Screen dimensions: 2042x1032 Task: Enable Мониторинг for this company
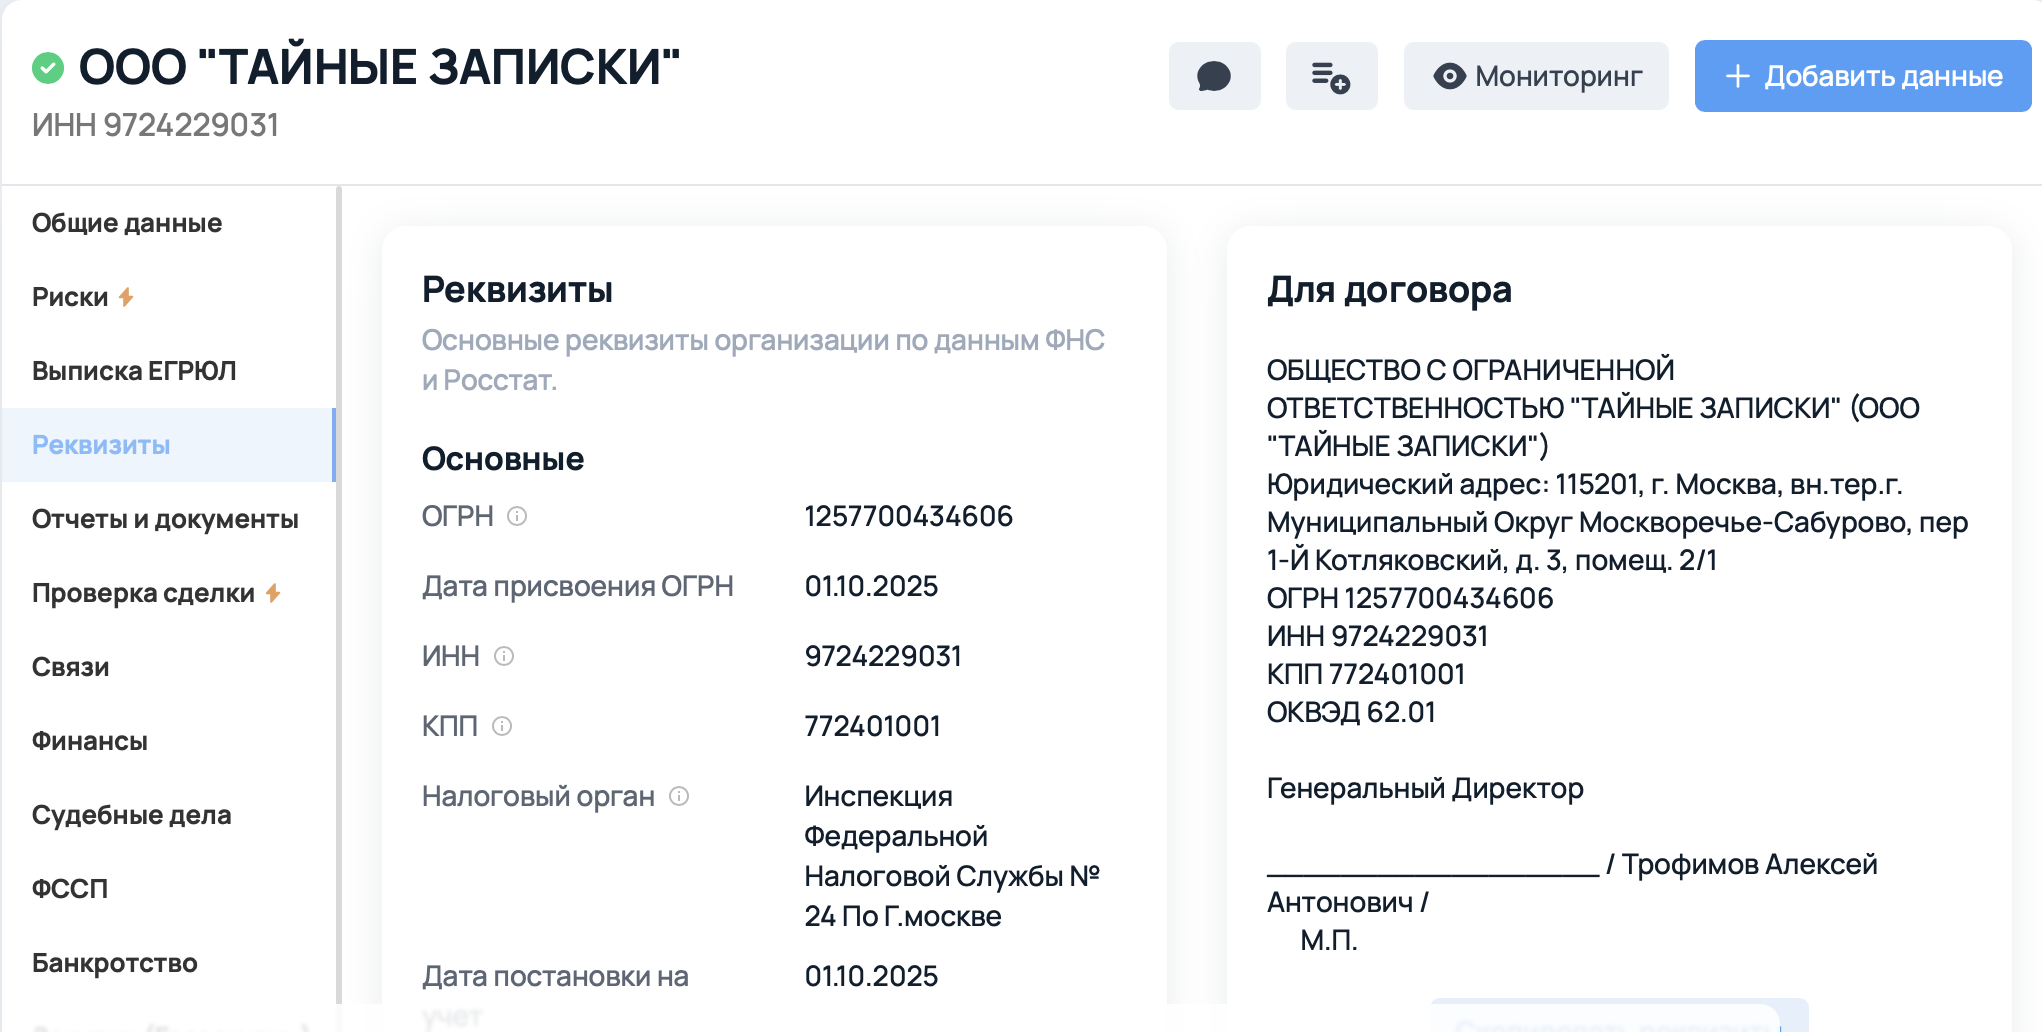pos(1536,76)
